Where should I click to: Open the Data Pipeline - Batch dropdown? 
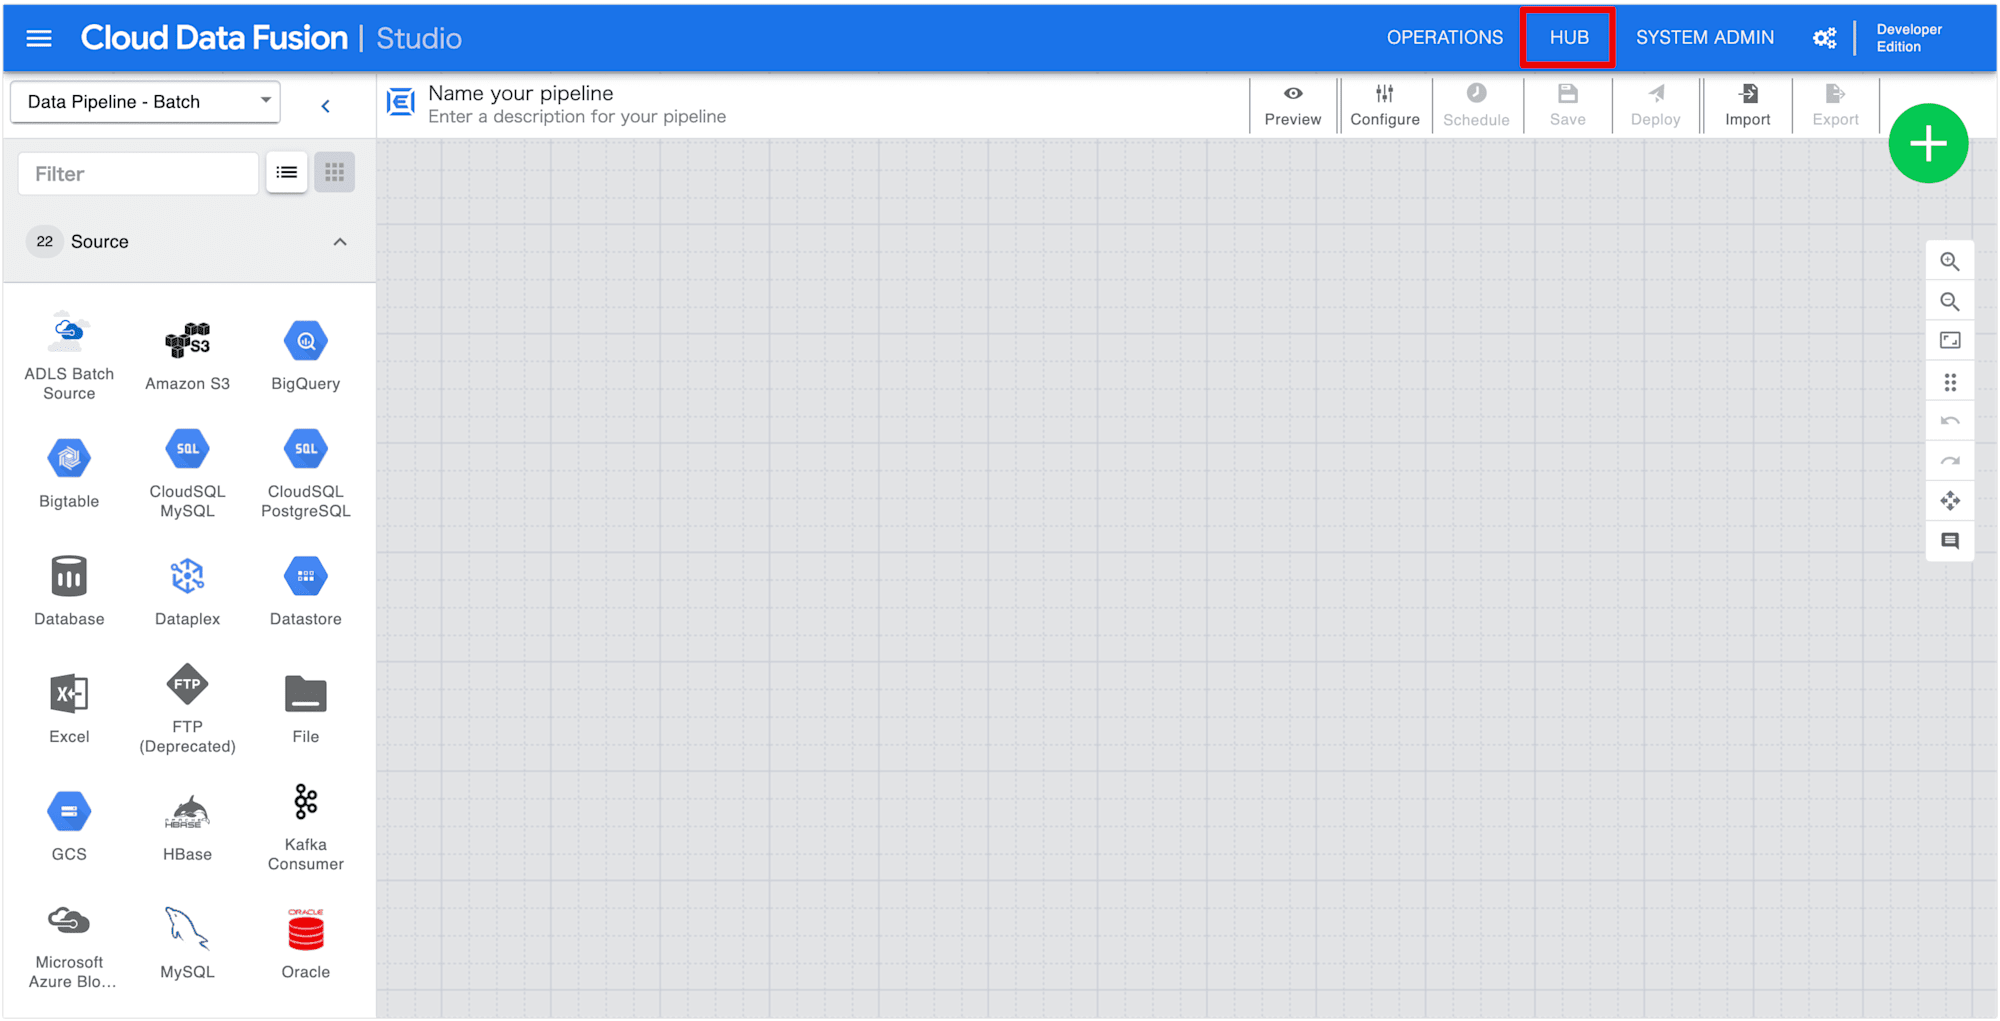pos(146,102)
